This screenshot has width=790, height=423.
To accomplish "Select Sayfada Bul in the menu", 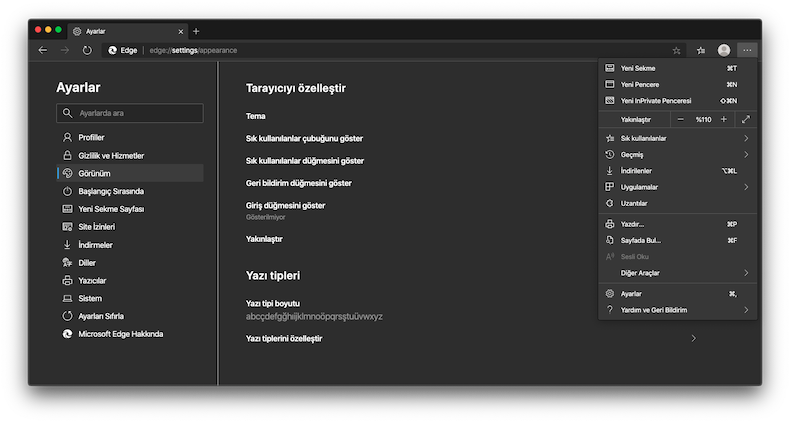I will point(678,240).
